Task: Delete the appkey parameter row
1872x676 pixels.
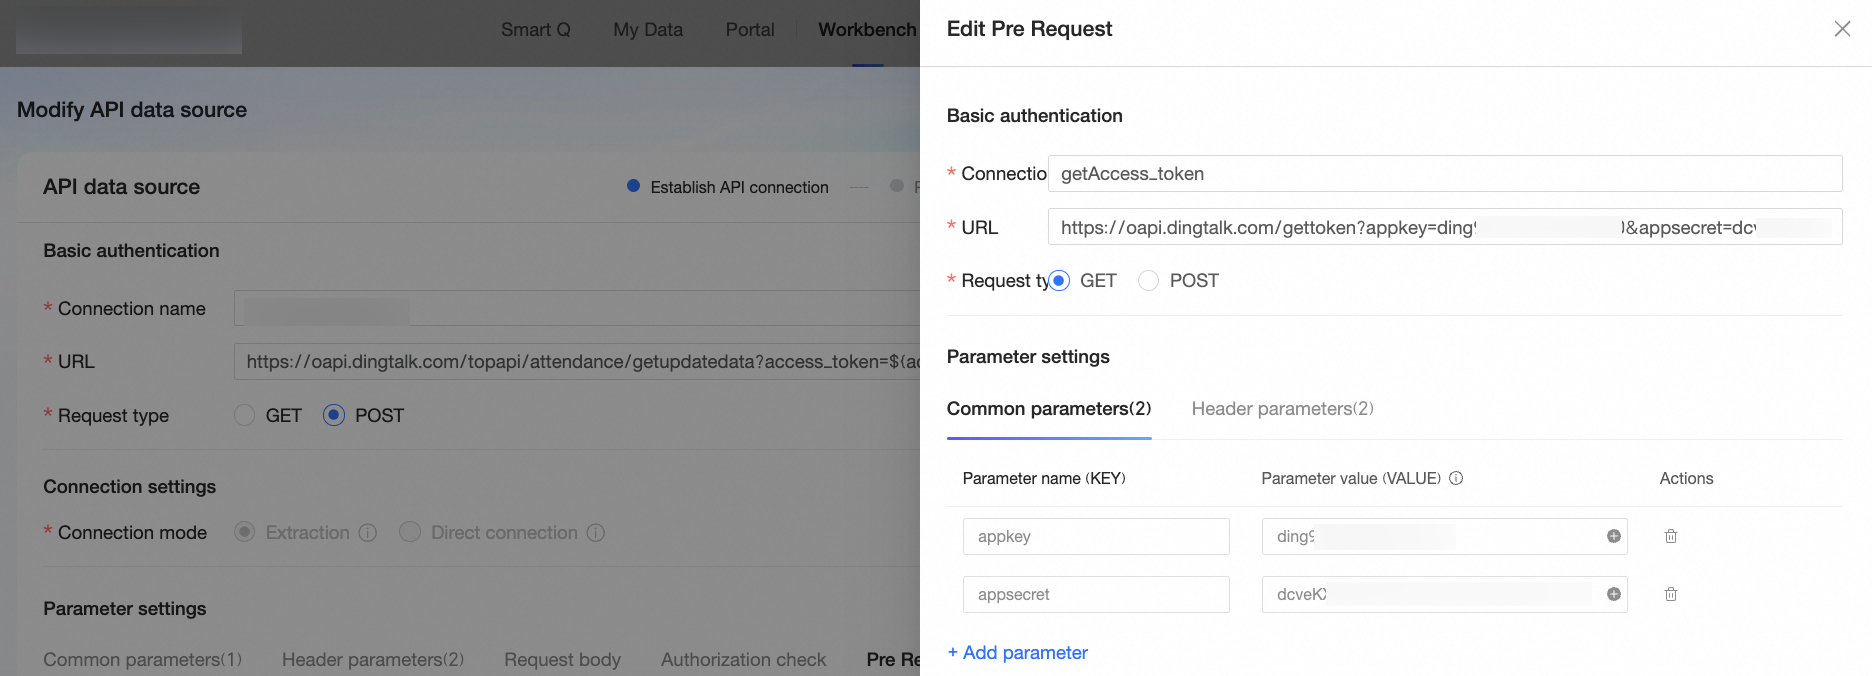Action: pyautogui.click(x=1670, y=536)
